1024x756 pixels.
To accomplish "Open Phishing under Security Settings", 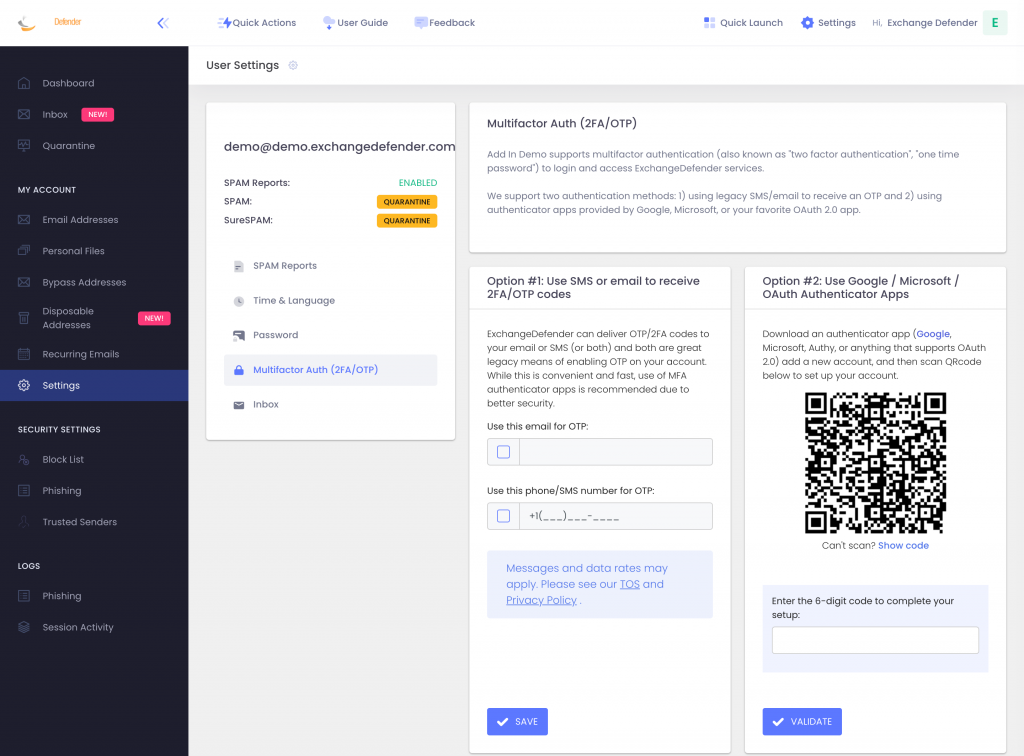I will pos(62,490).
